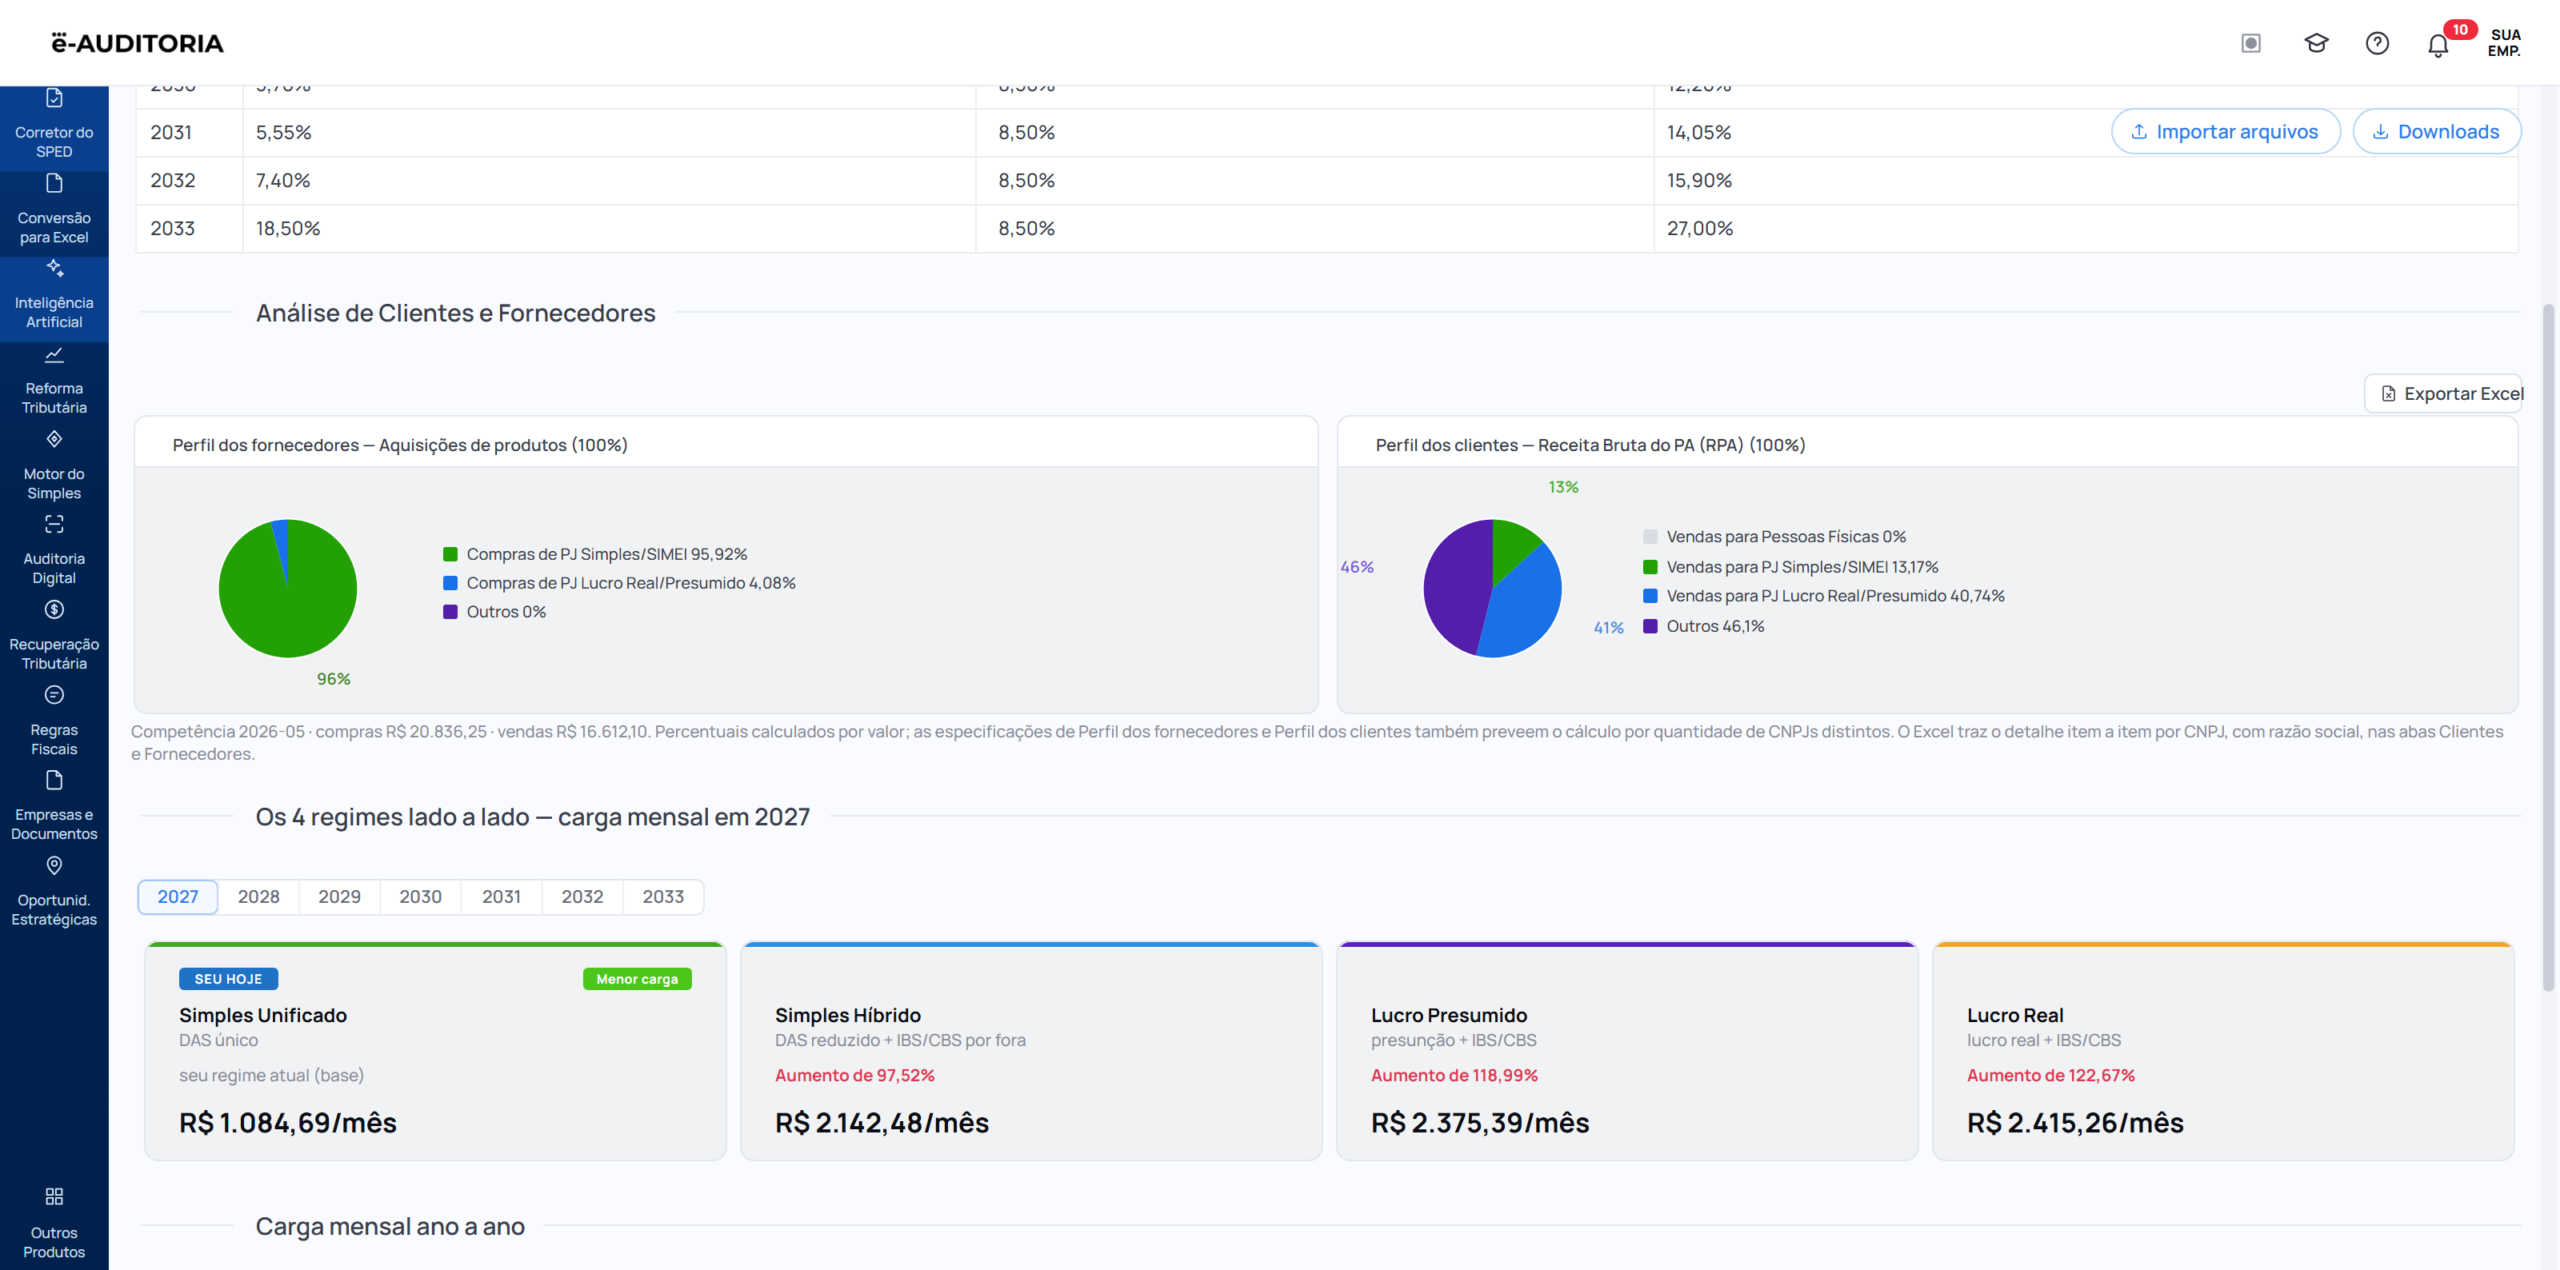Open the graduation cap training icon

pos(2316,43)
